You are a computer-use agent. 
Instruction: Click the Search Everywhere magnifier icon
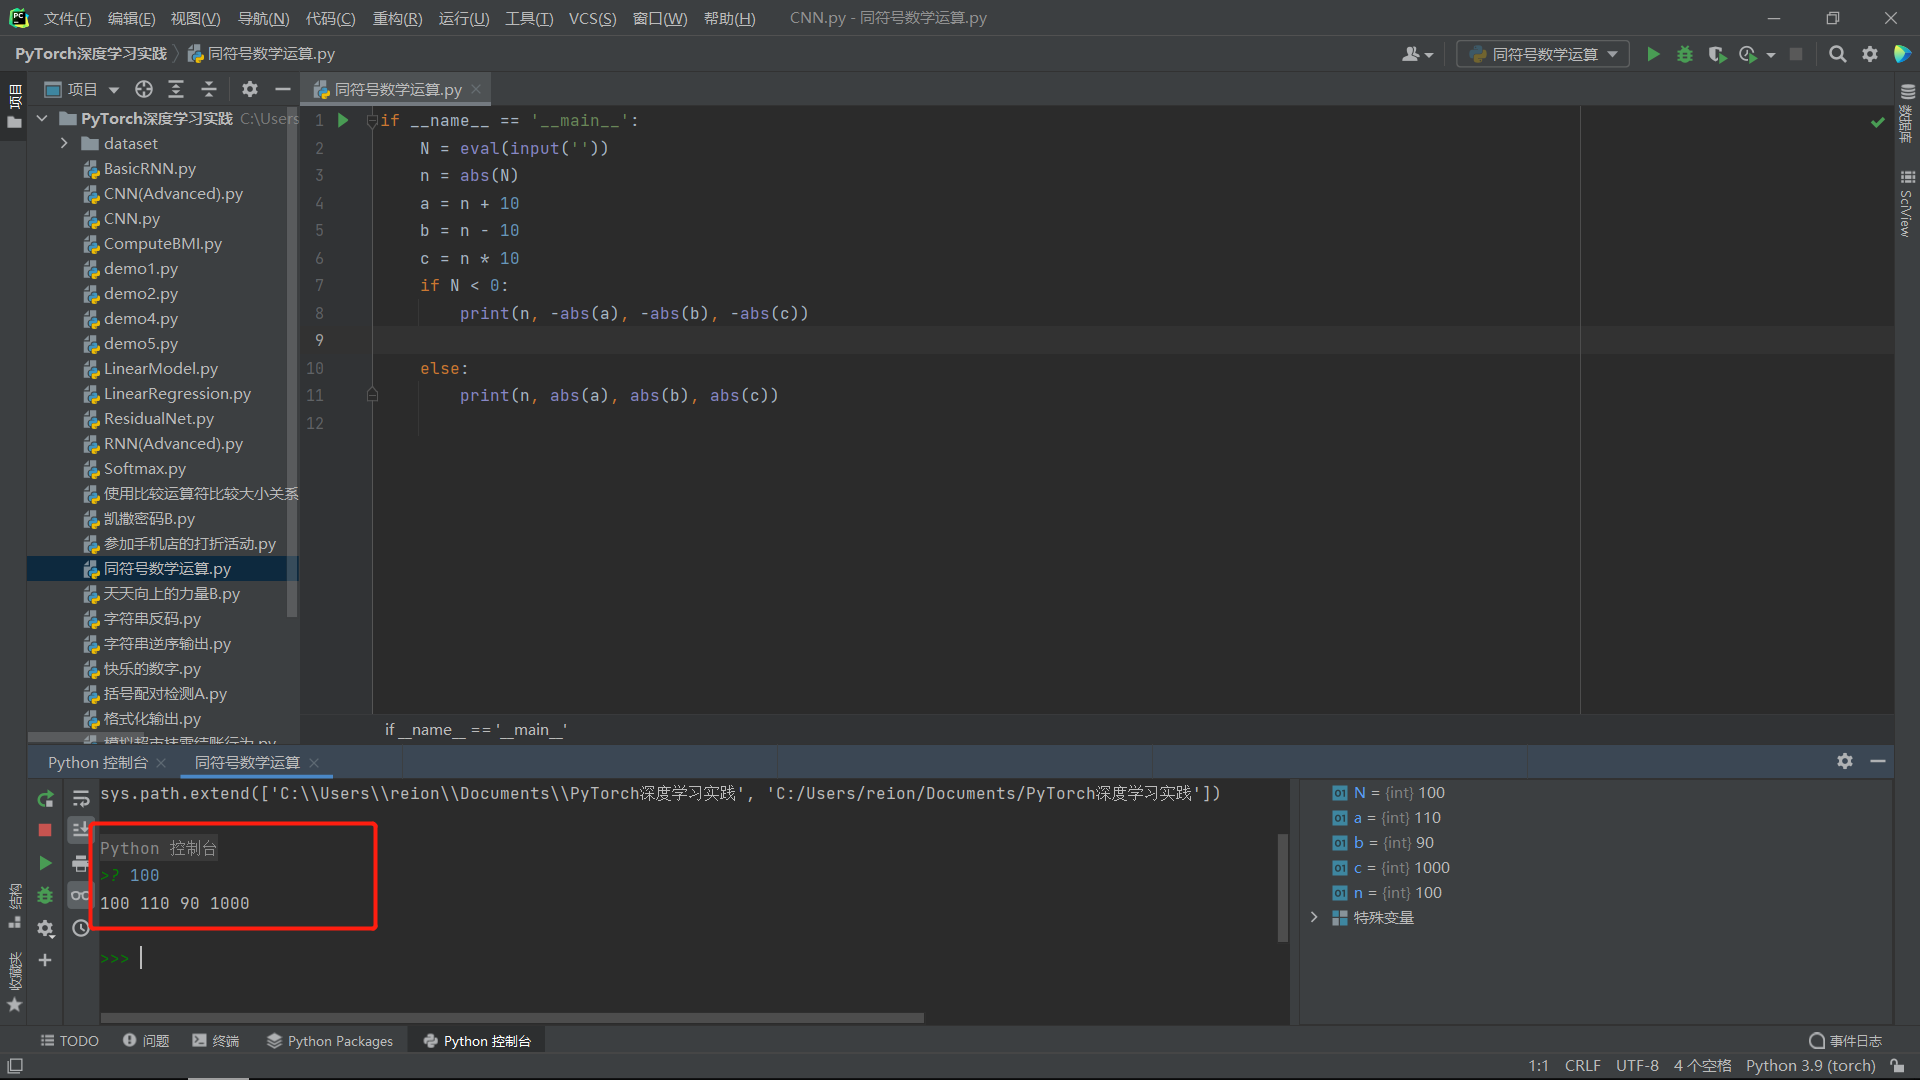[1837, 55]
